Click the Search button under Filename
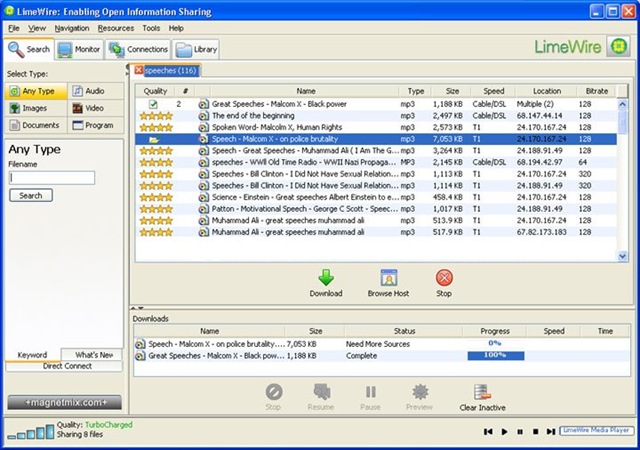Screen dimensions: 640x450 [x=30, y=195]
